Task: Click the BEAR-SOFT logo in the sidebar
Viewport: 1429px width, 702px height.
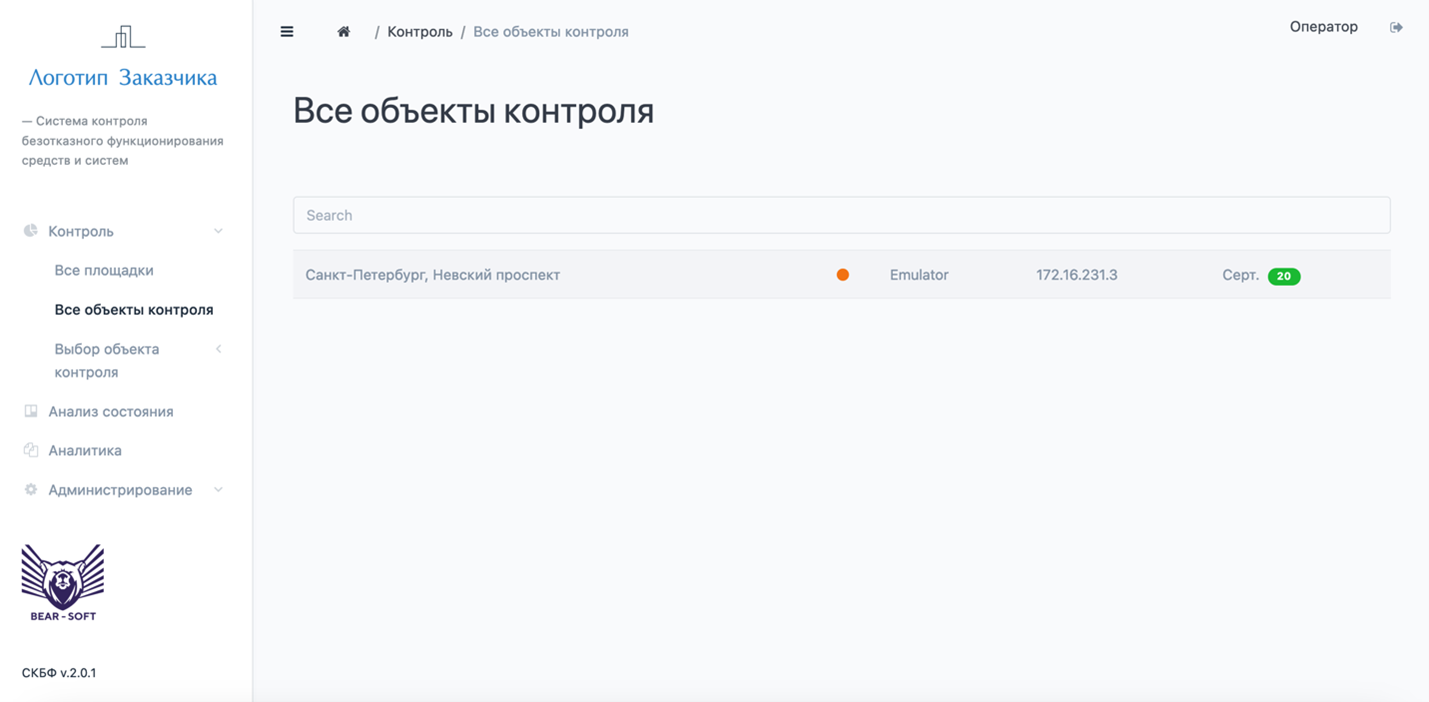Action: [x=62, y=580]
